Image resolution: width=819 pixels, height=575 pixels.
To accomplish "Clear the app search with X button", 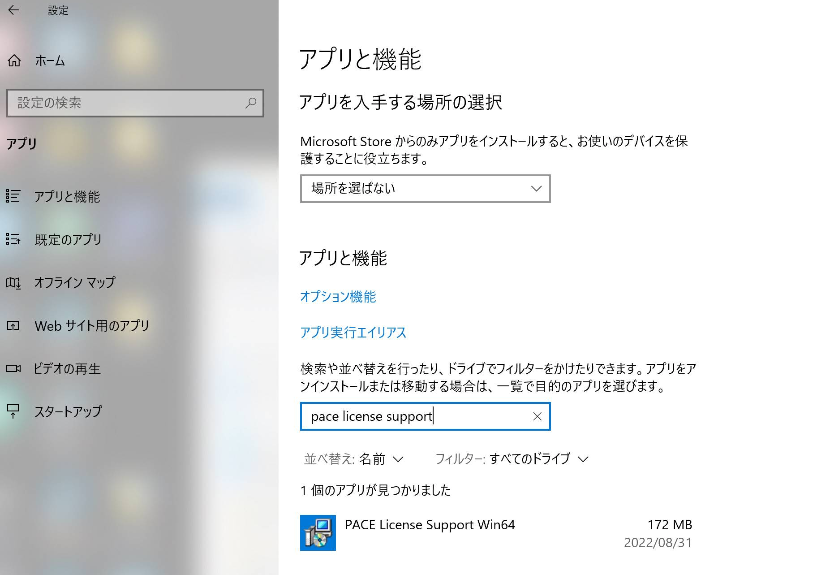I will coord(537,416).
